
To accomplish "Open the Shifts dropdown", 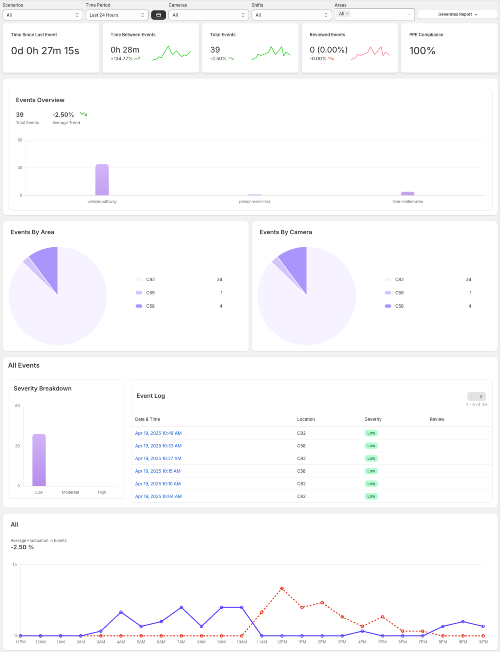I will coord(291,15).
